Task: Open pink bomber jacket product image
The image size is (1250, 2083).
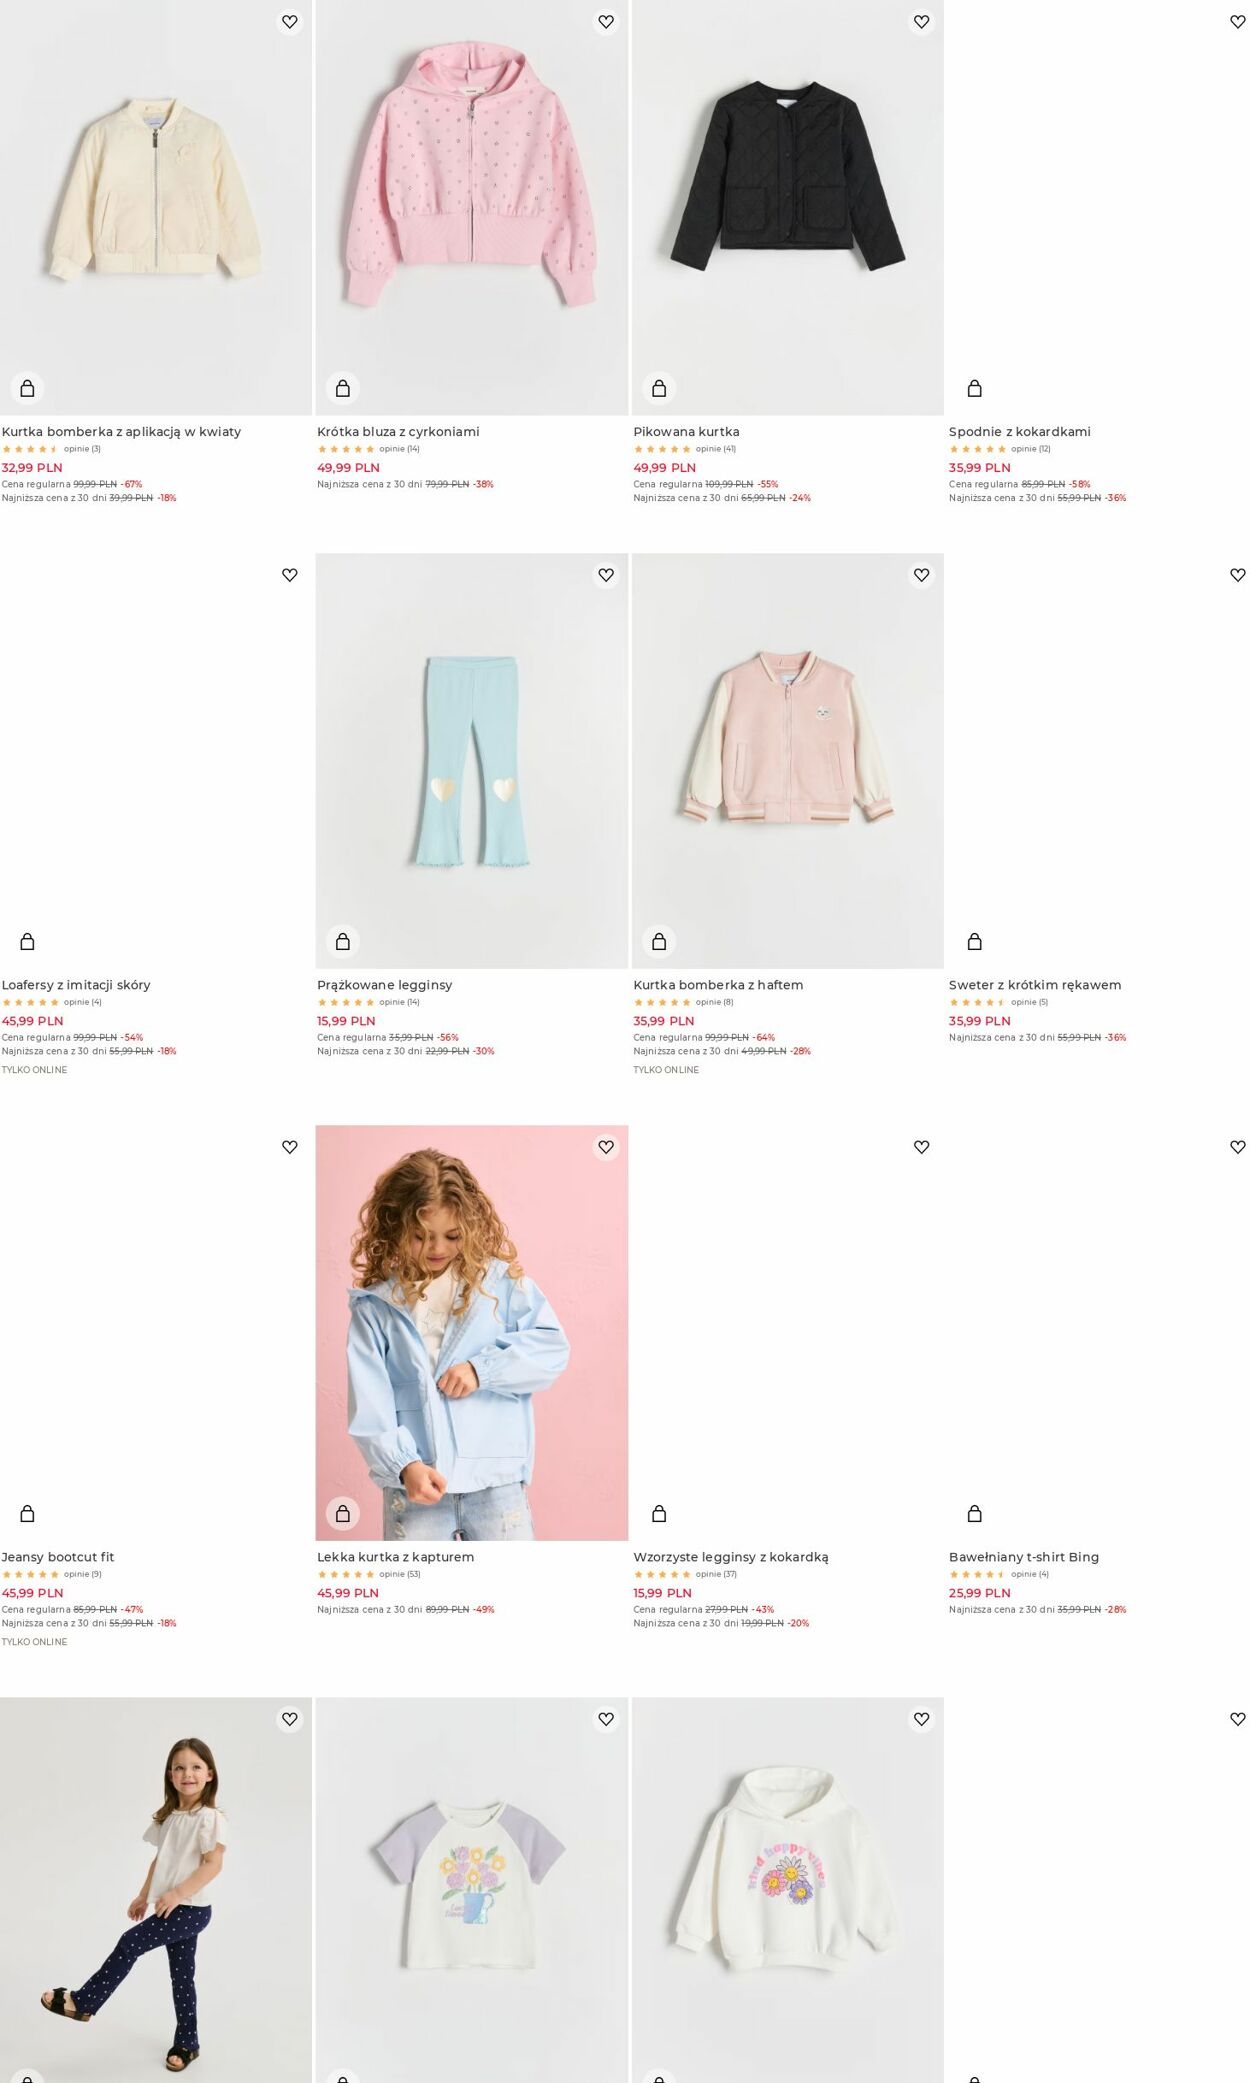Action: pos(787,760)
